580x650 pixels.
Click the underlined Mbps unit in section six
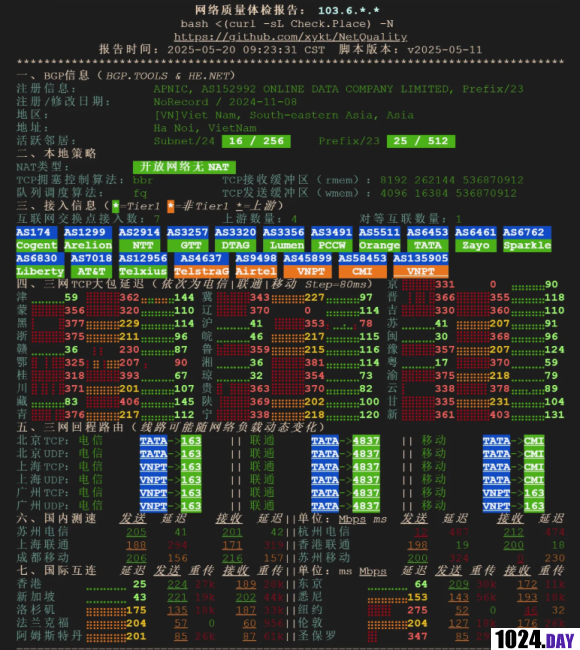(352, 519)
